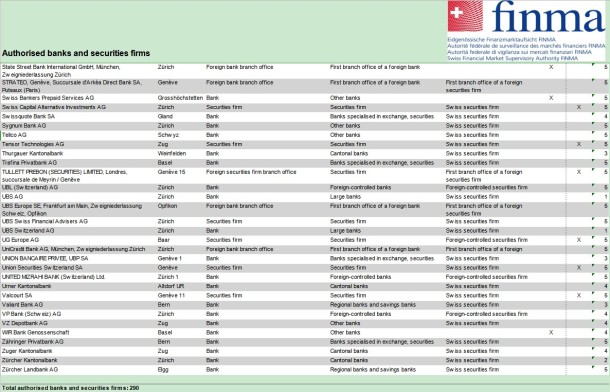Click the finma logo
This screenshot has width=610, height=392.
point(526,31)
